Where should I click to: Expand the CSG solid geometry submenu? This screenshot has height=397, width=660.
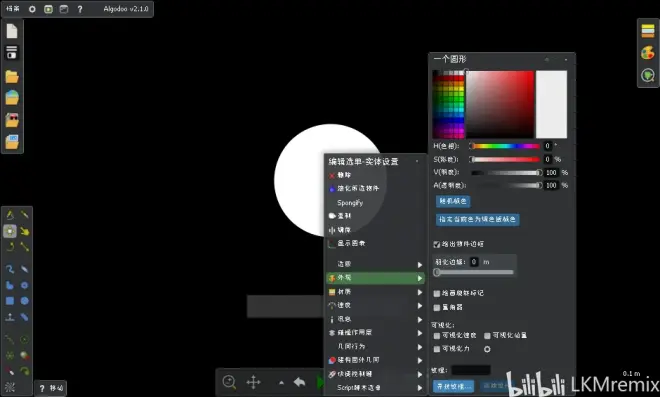[x=375, y=360]
